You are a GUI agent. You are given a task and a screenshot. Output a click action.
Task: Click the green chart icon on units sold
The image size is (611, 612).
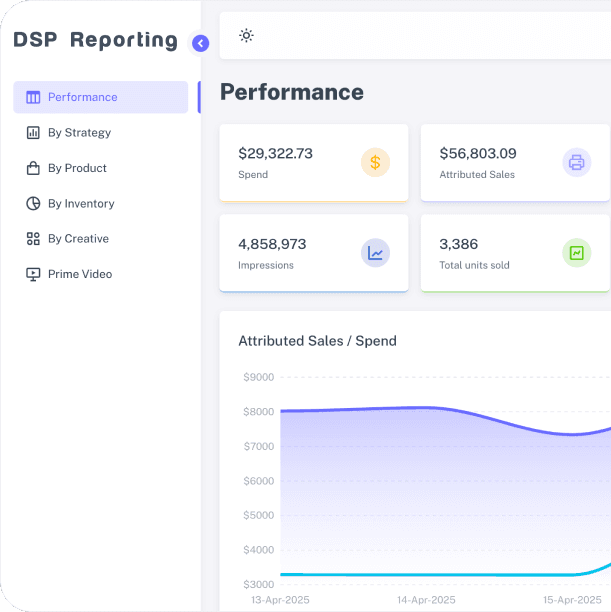click(577, 253)
